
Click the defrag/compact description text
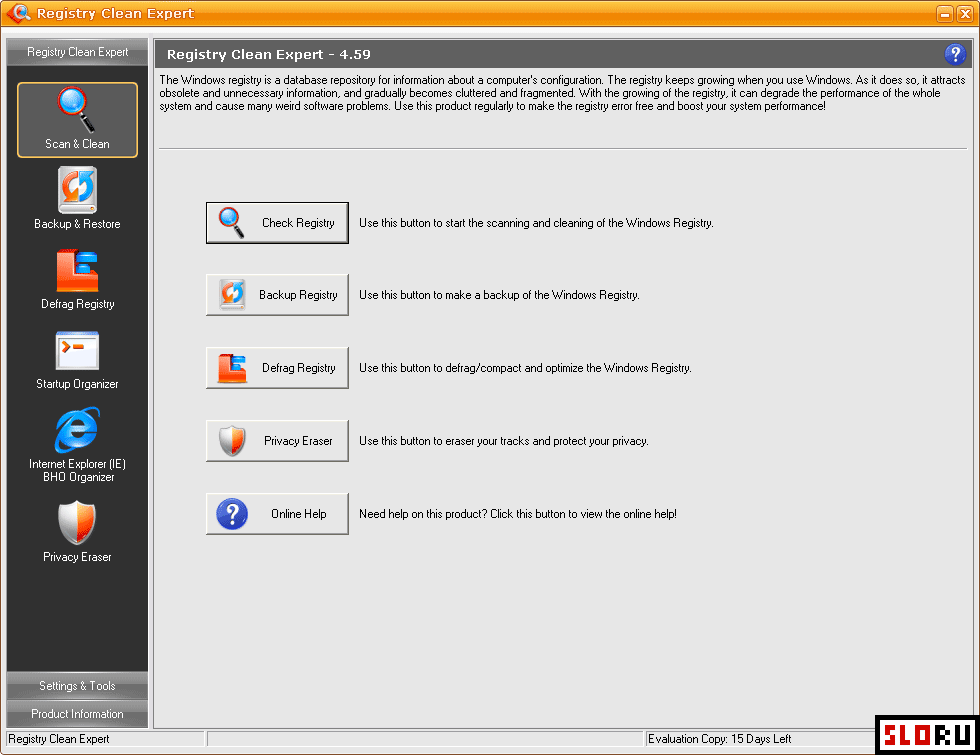click(x=525, y=368)
